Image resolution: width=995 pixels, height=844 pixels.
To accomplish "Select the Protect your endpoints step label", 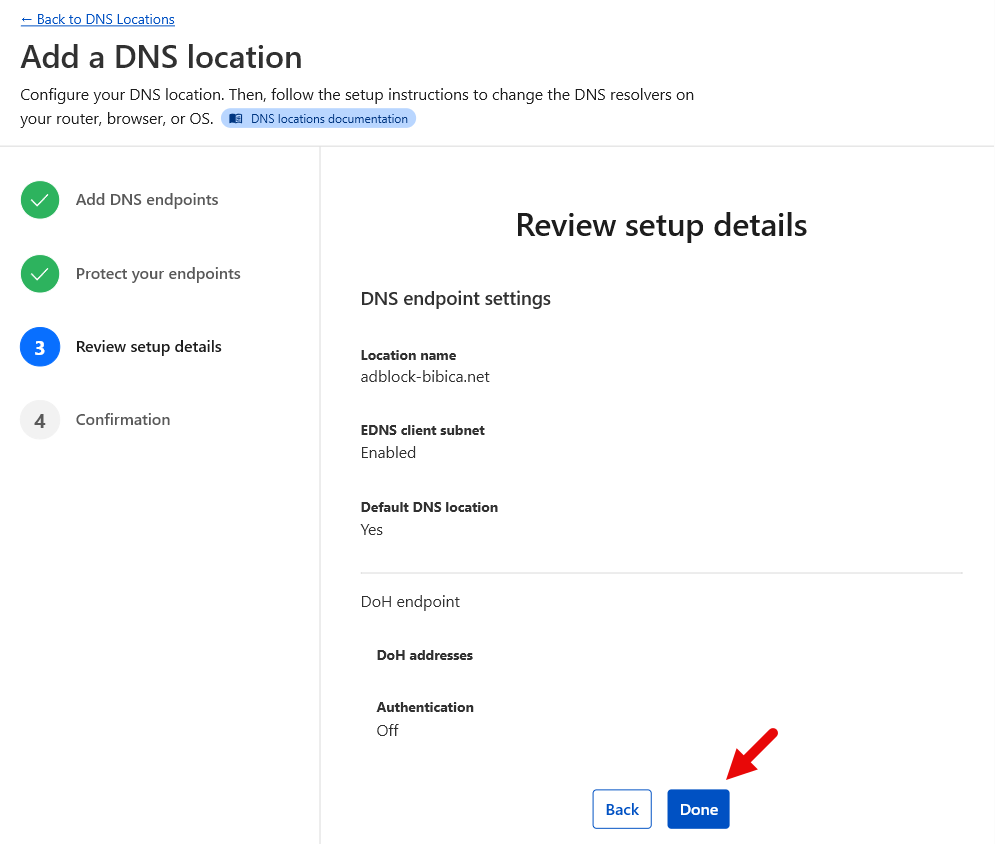I will coord(158,274).
